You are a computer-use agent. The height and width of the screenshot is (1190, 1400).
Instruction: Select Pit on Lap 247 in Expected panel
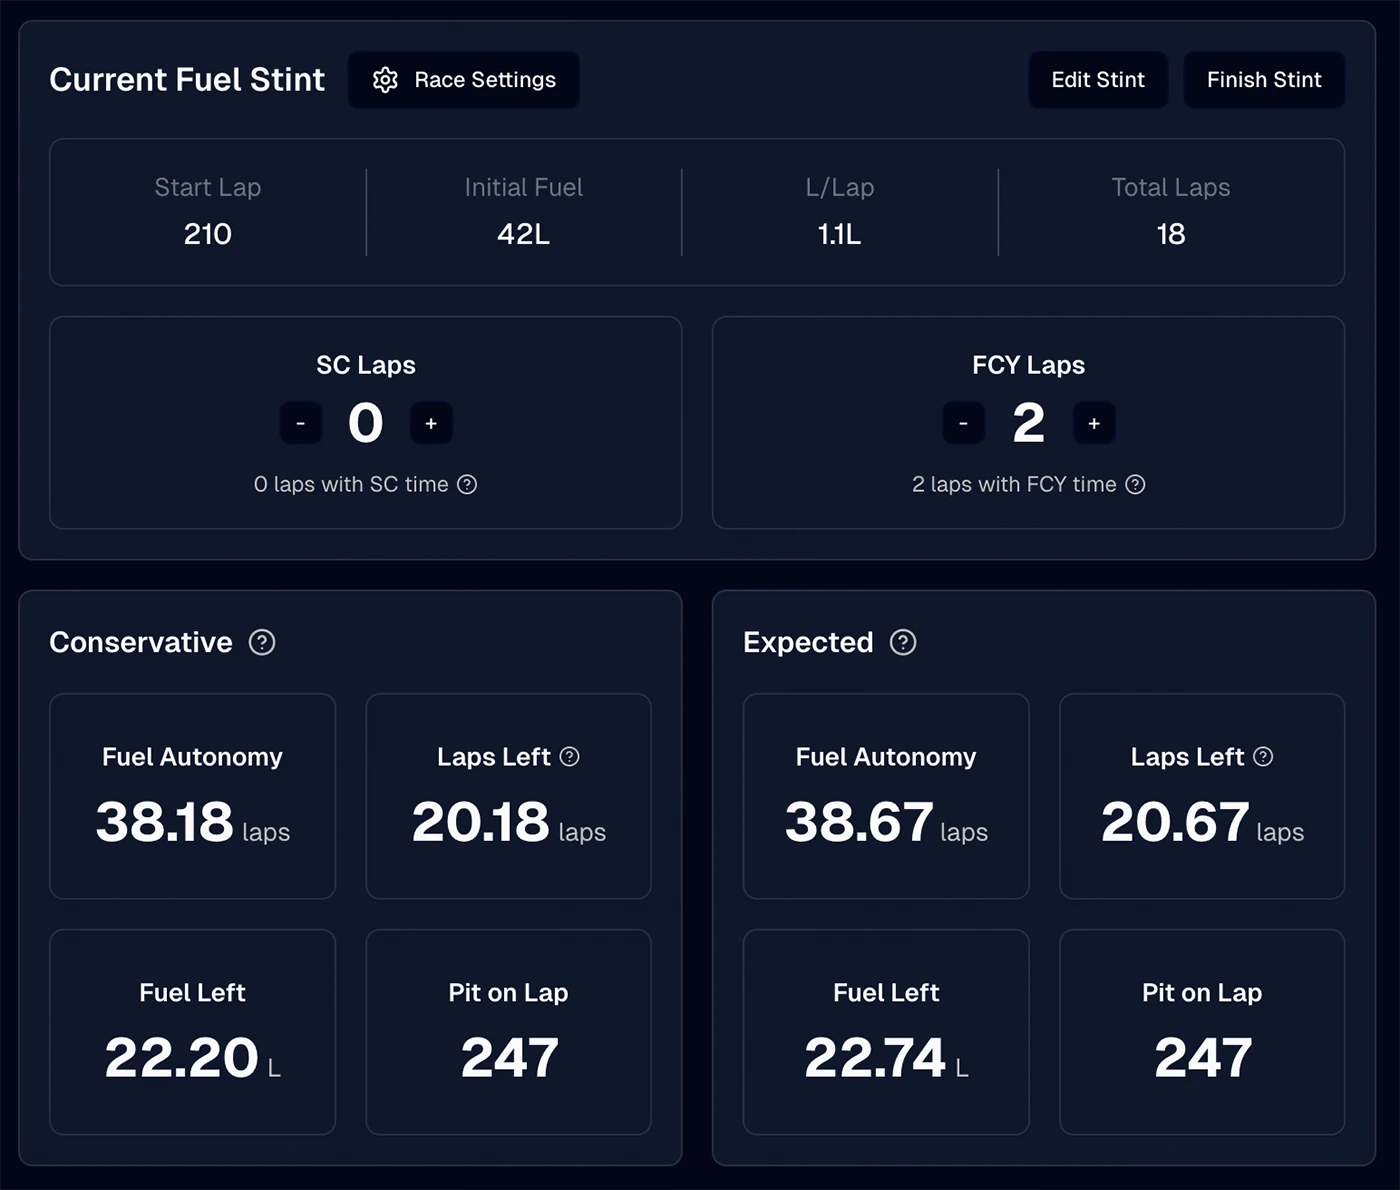tap(1202, 1032)
